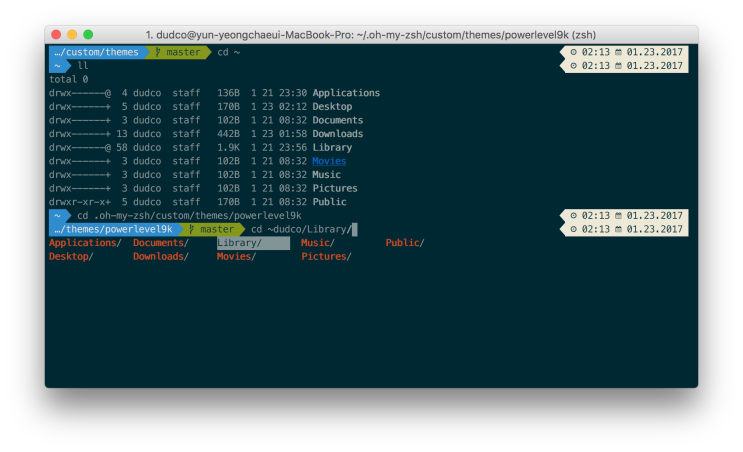Choose 'Downloads/' completion suggestion
The height and width of the screenshot is (452, 743).
point(161,256)
